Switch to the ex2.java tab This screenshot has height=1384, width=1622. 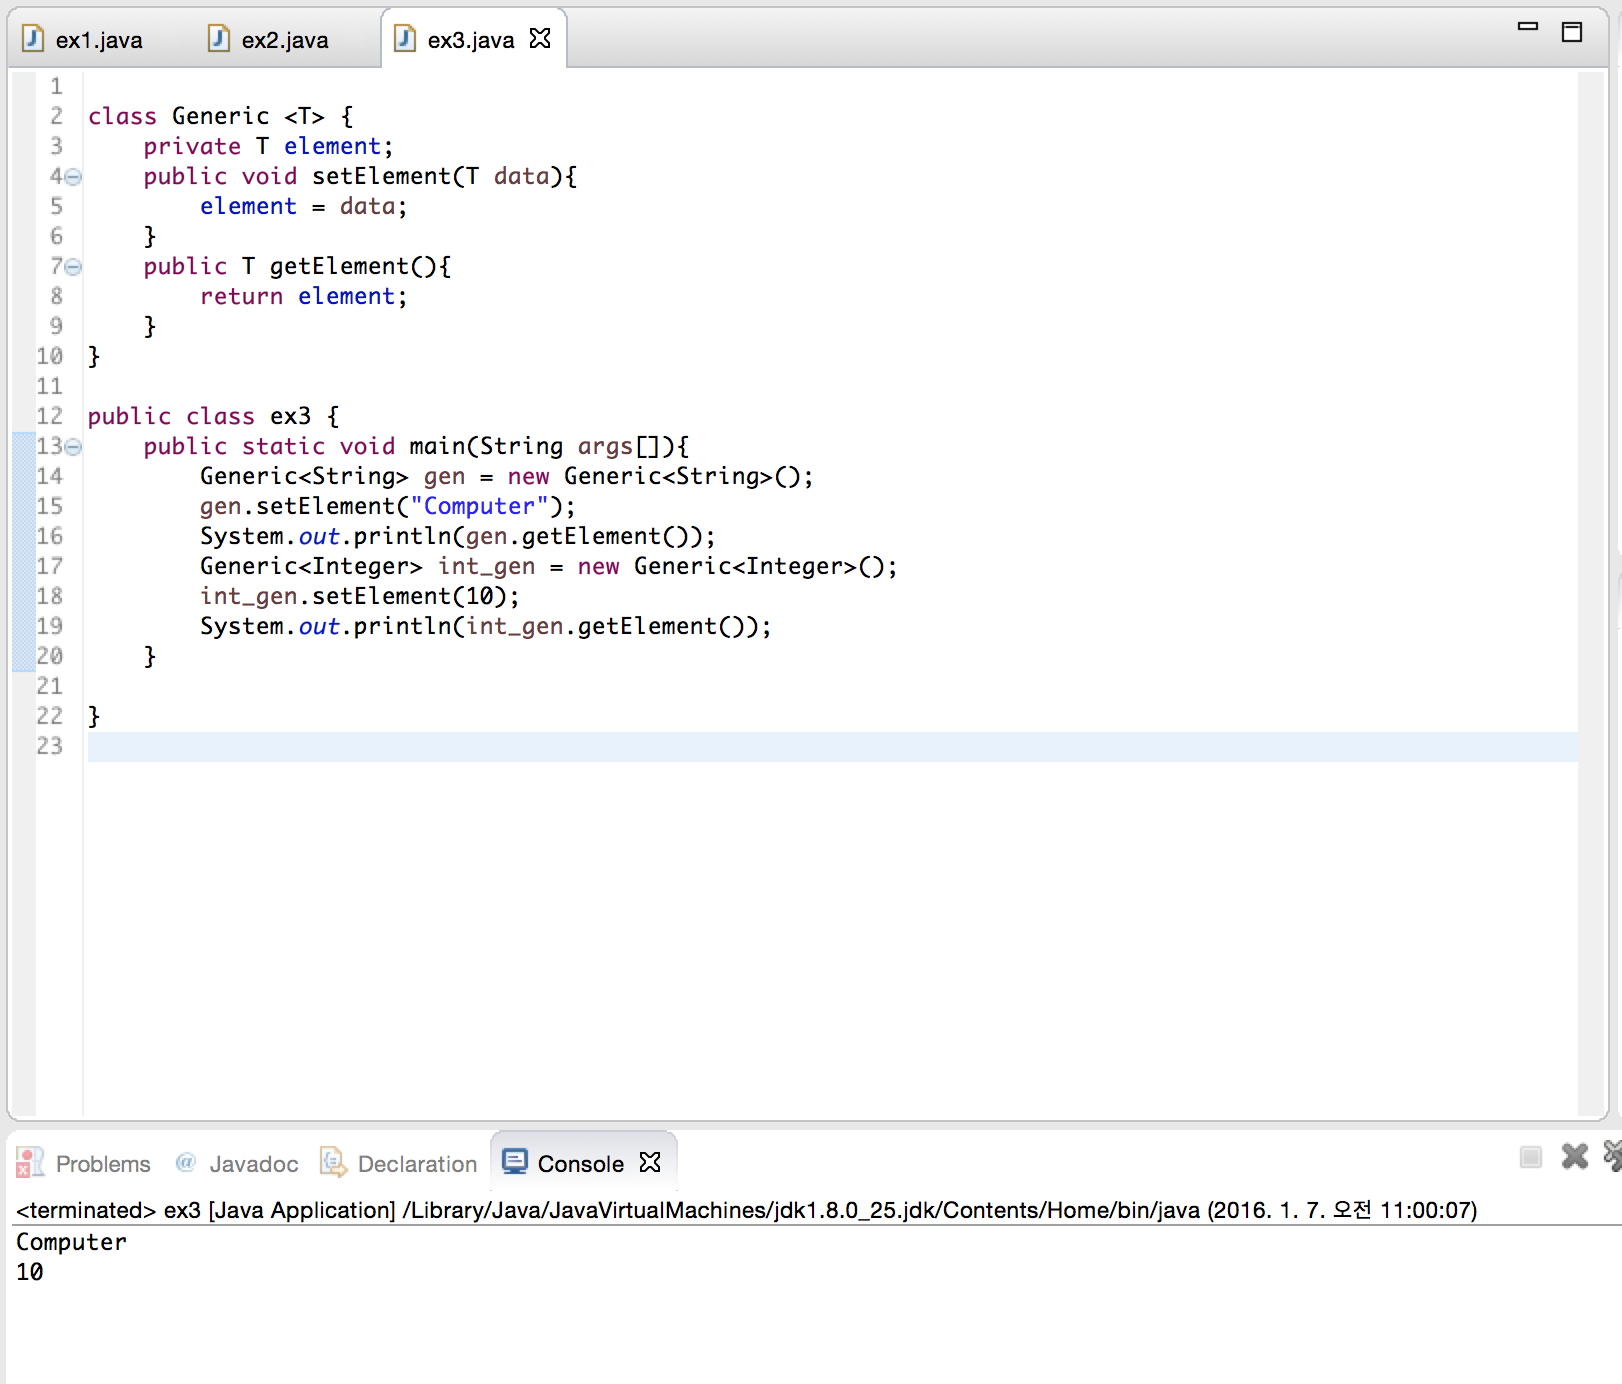(x=285, y=39)
